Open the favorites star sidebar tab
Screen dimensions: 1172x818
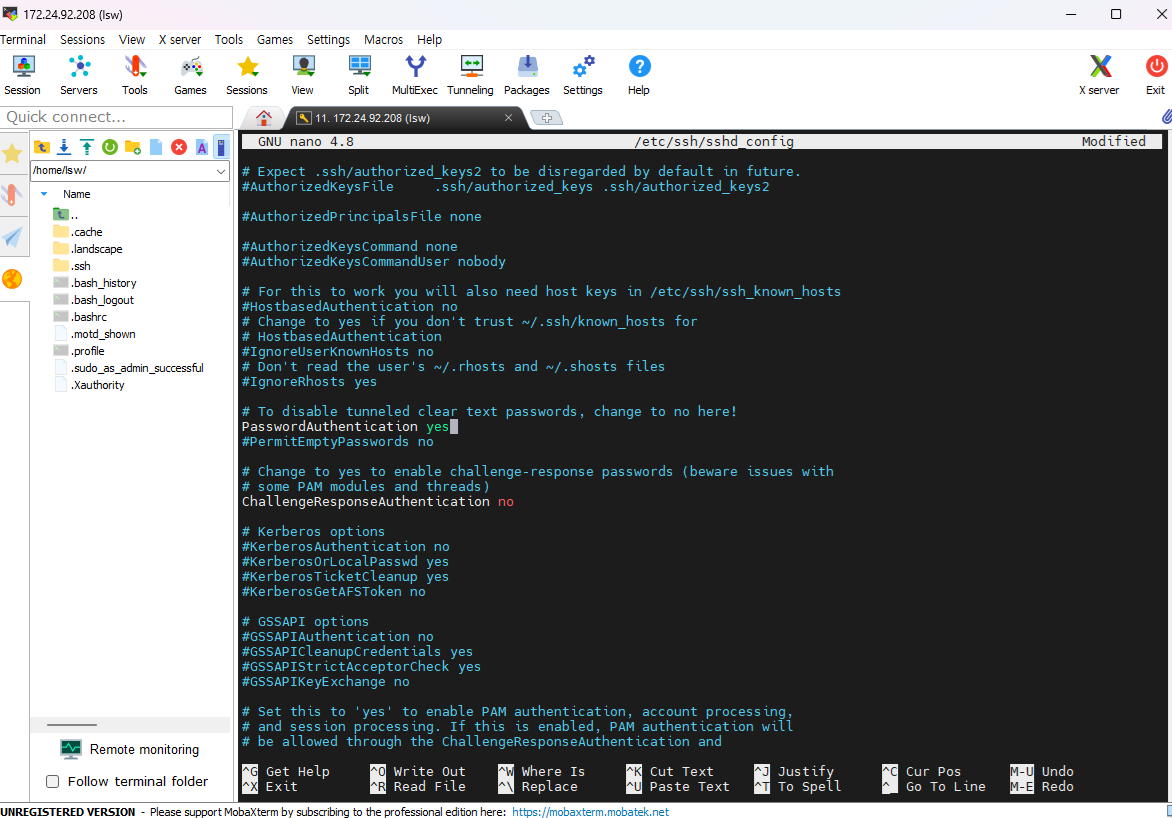13,153
